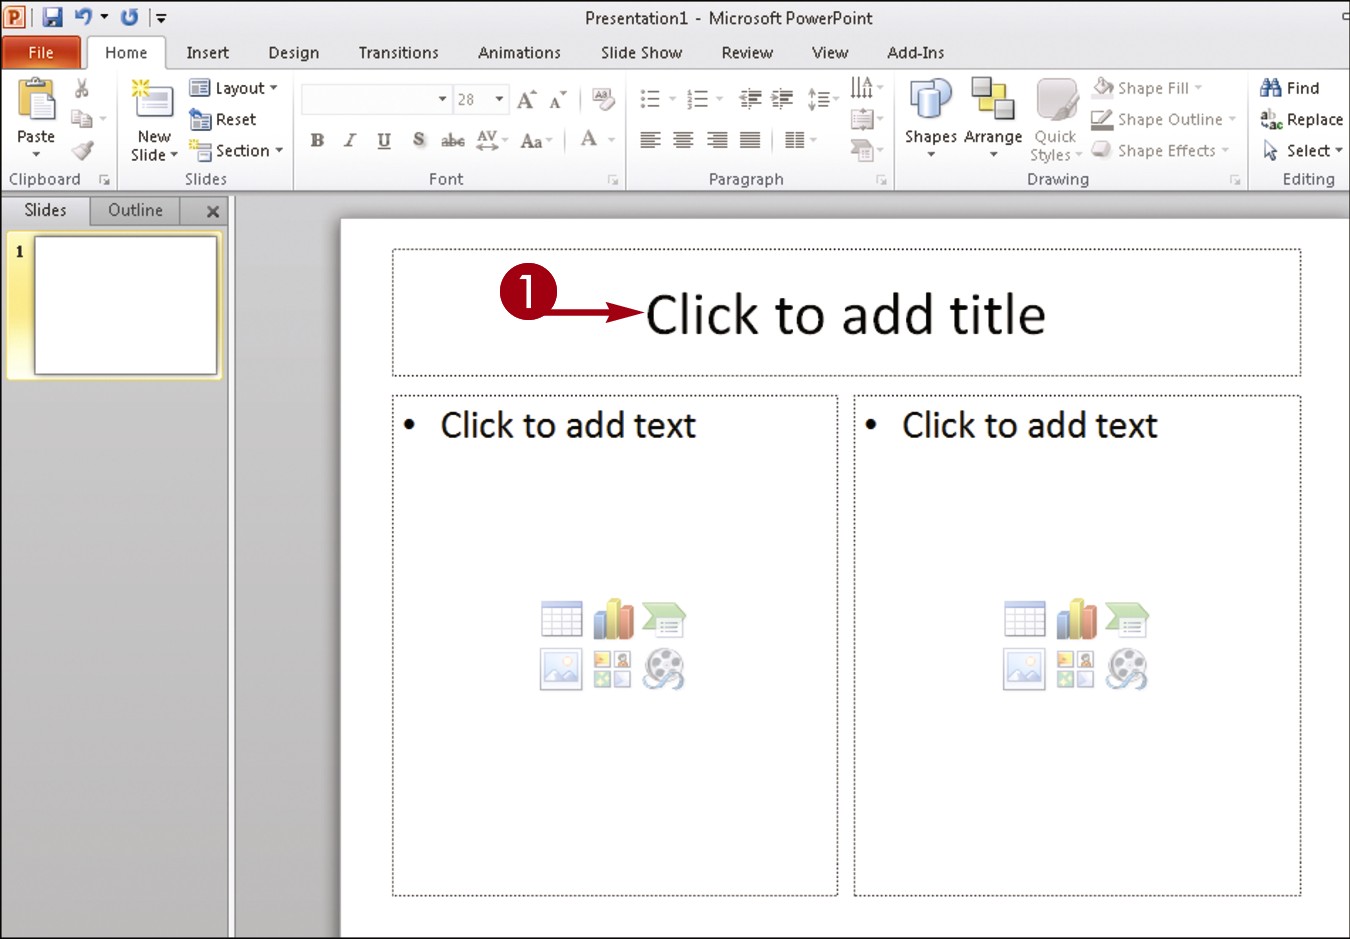Click the New Slide icon
Screen dimensions: 1350x939
point(152,100)
